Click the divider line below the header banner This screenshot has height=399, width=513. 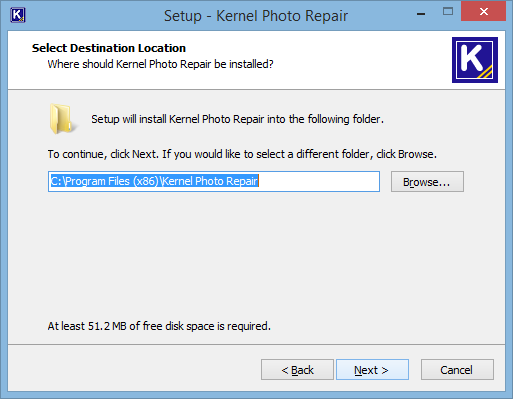[256, 89]
